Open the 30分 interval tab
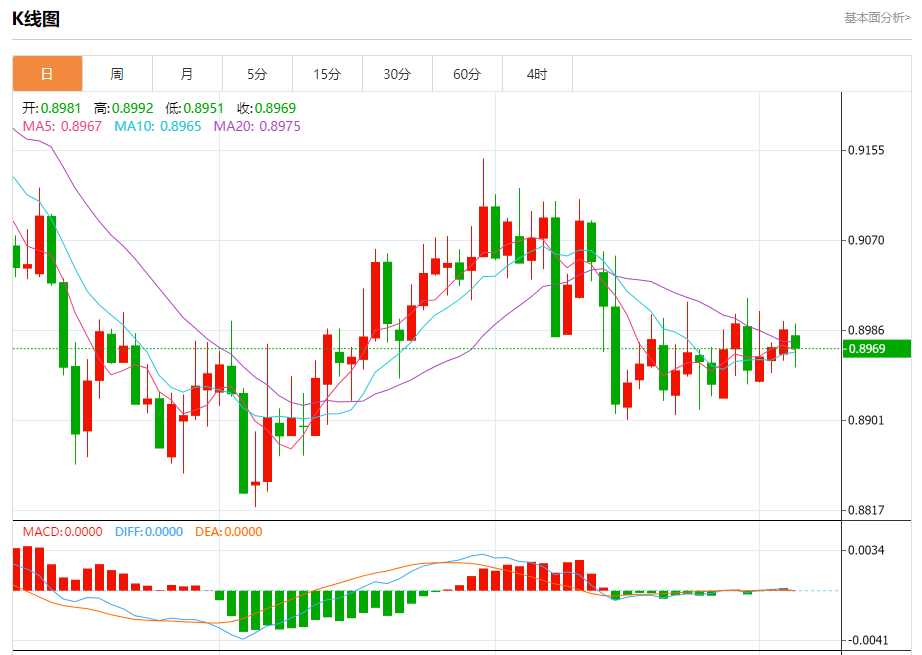This screenshot has height=655, width=922. point(397,74)
